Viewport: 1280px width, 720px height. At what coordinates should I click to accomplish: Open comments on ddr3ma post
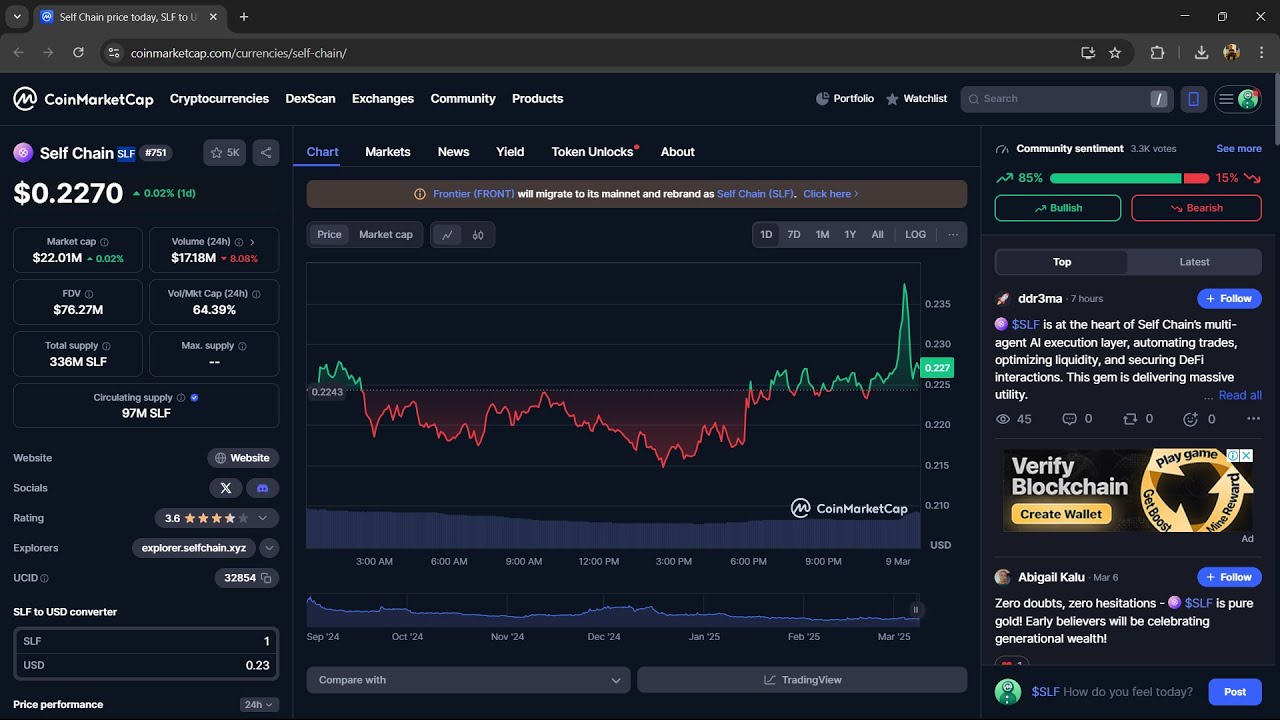coord(1077,419)
